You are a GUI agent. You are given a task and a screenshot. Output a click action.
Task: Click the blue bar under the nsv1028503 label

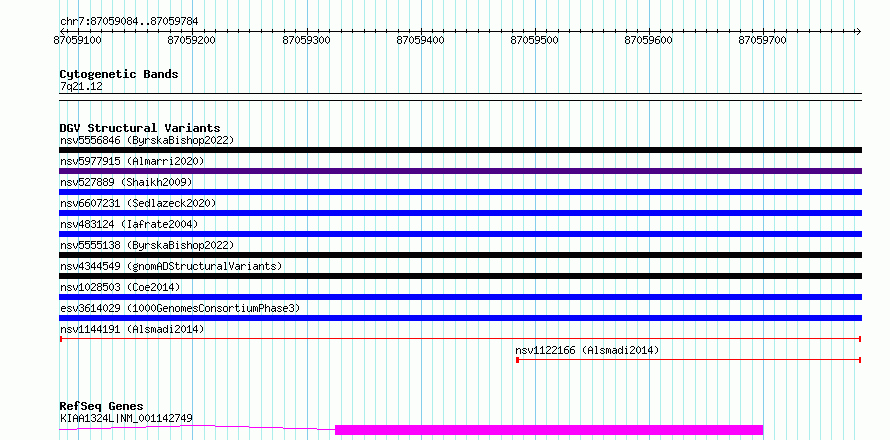coord(460,297)
